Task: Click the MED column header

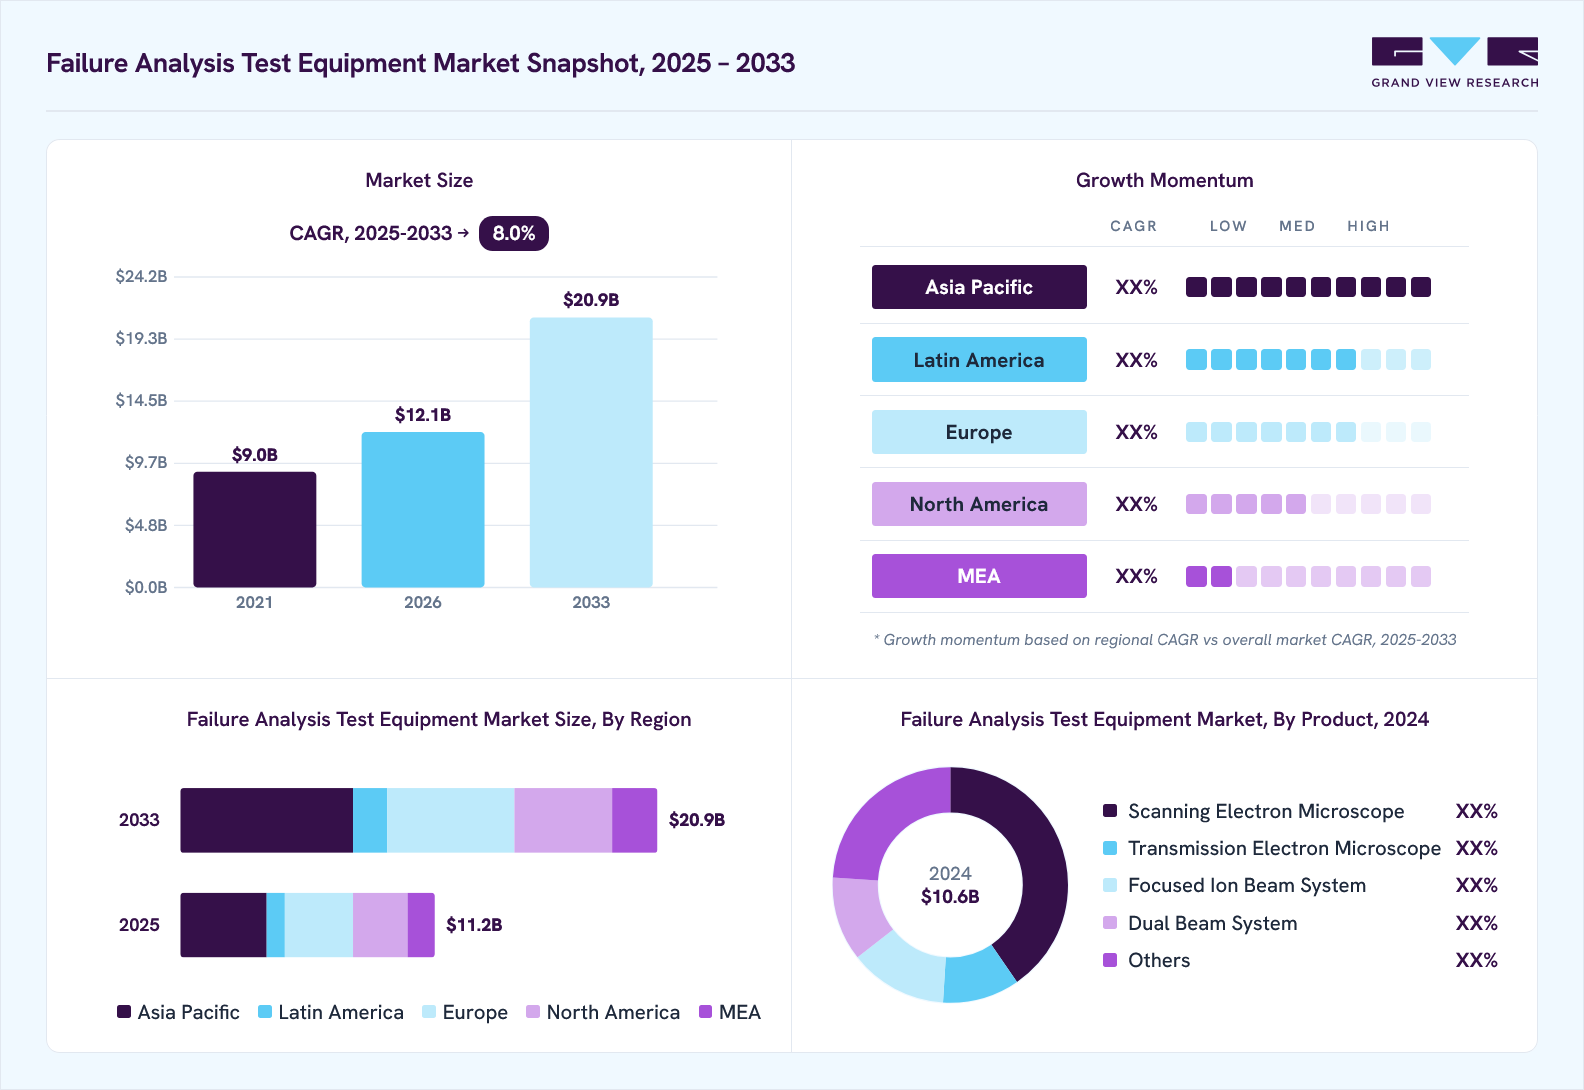Action: click(1297, 226)
